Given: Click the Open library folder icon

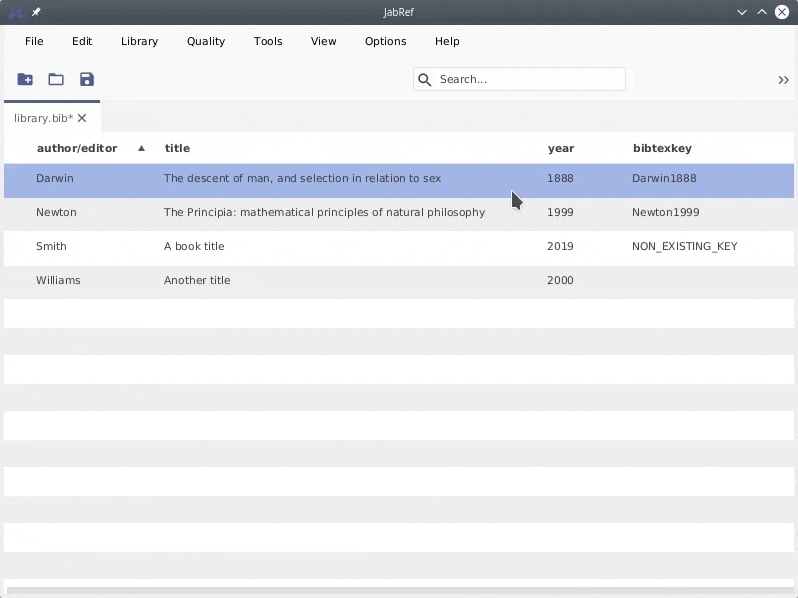Looking at the screenshot, I should tap(56, 80).
